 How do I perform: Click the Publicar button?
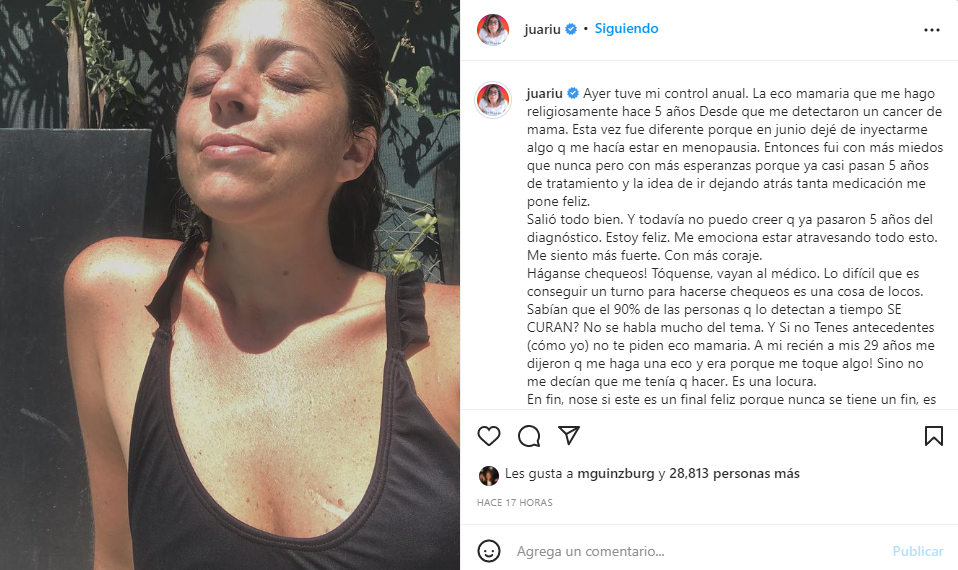tap(918, 551)
